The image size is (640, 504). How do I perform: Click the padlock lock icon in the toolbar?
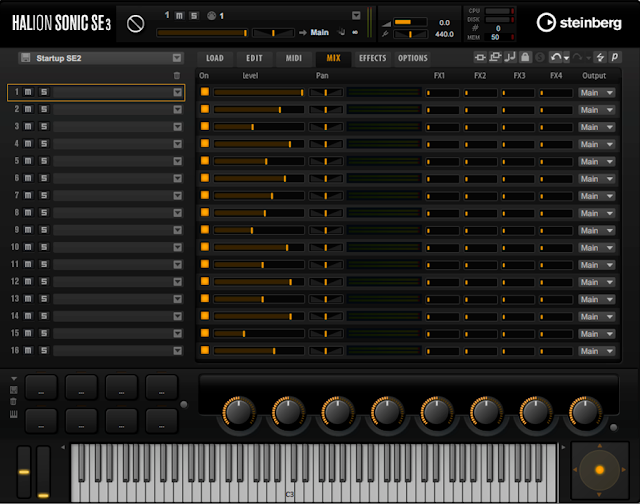tap(525, 58)
